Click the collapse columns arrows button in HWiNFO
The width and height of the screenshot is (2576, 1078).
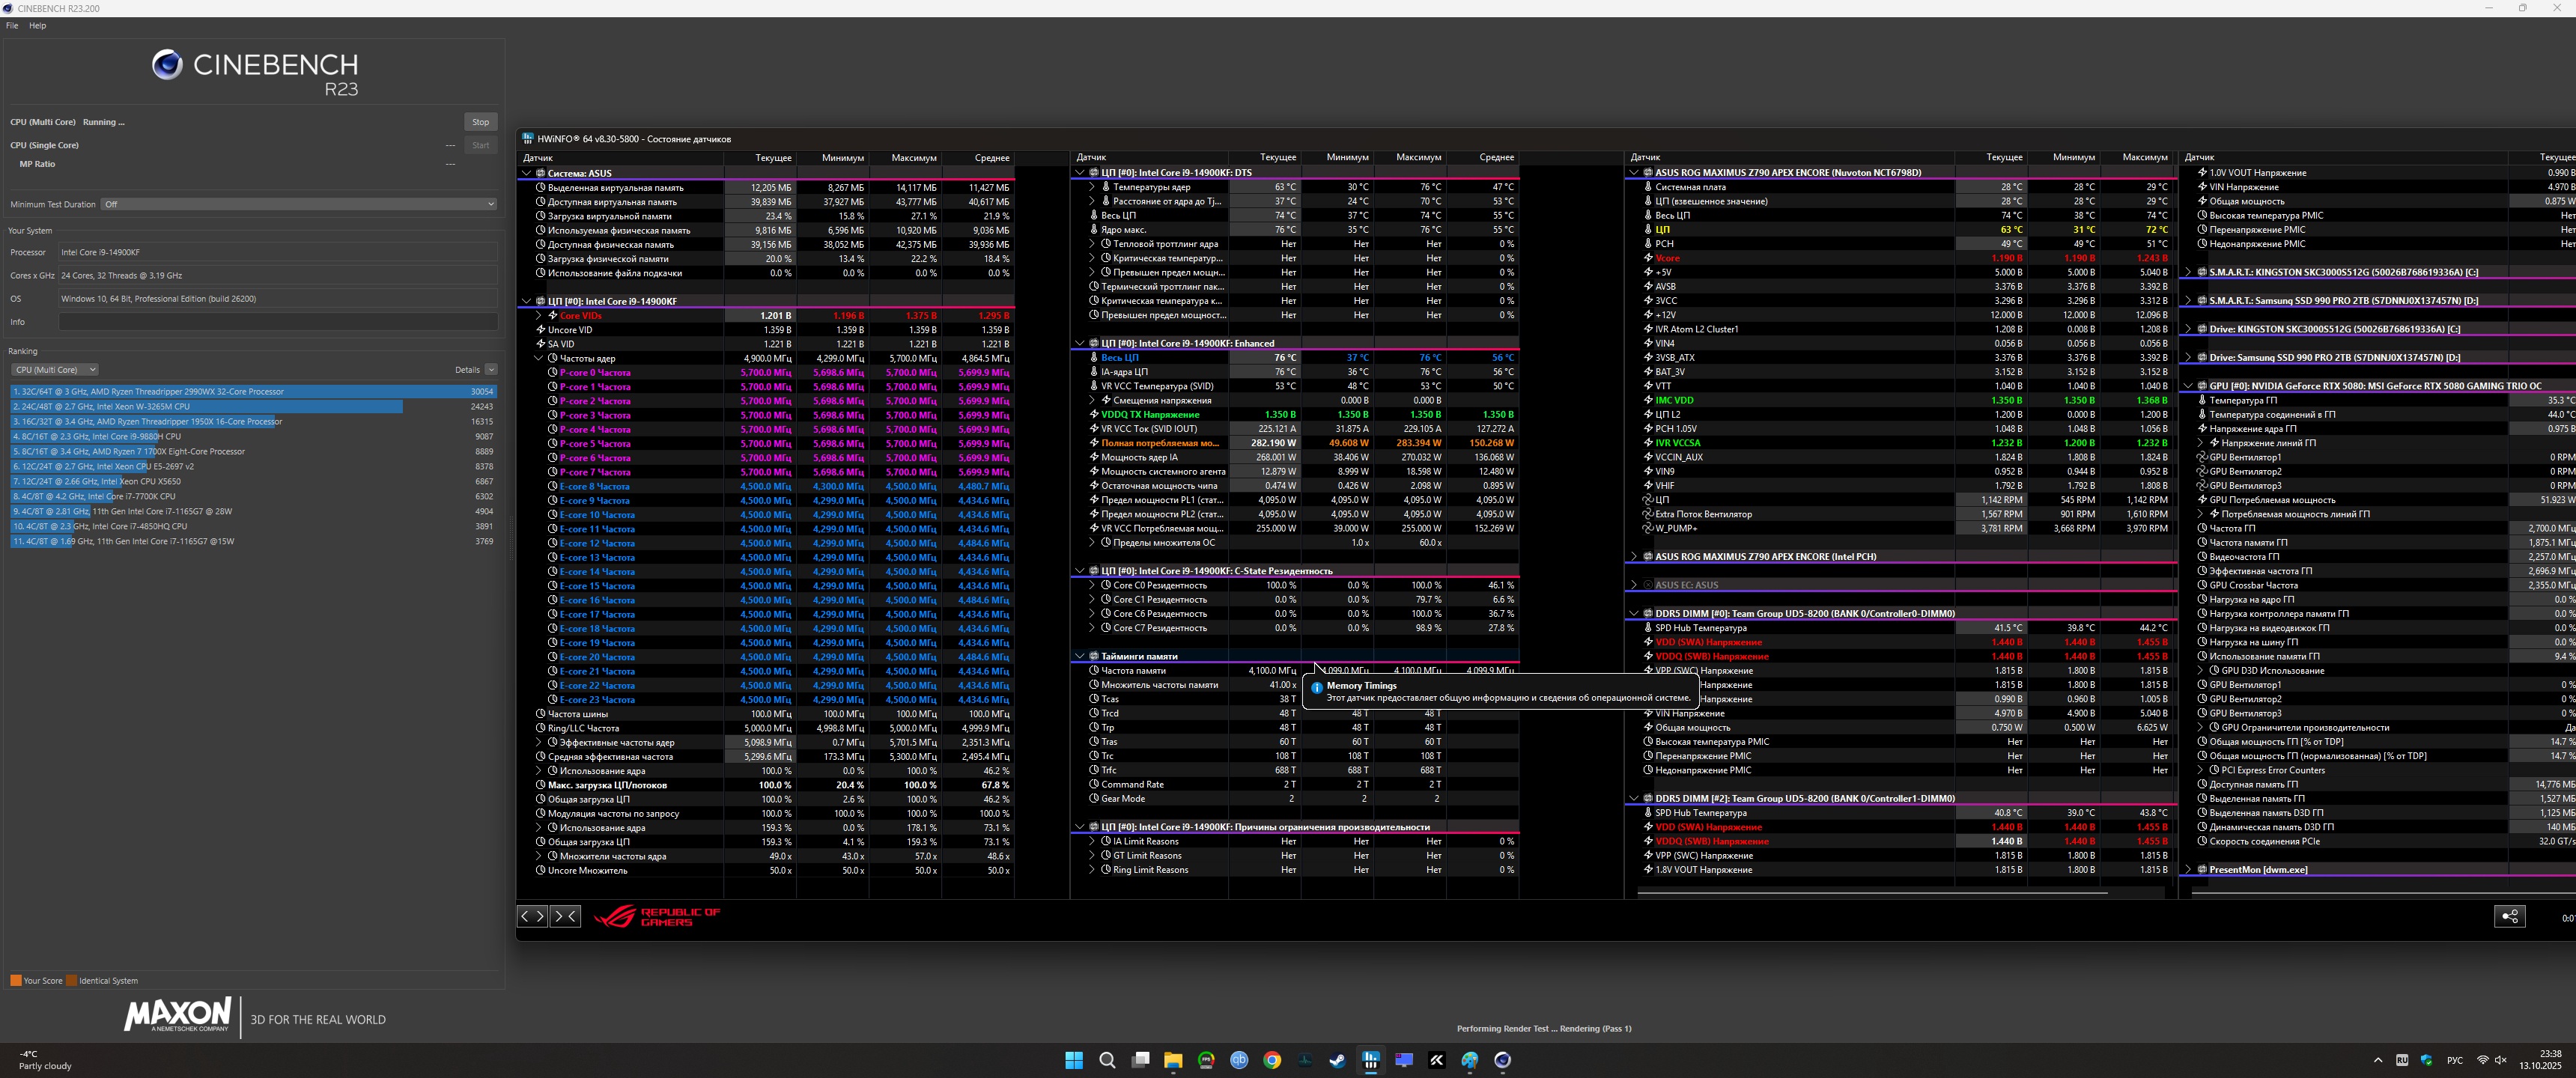(565, 916)
